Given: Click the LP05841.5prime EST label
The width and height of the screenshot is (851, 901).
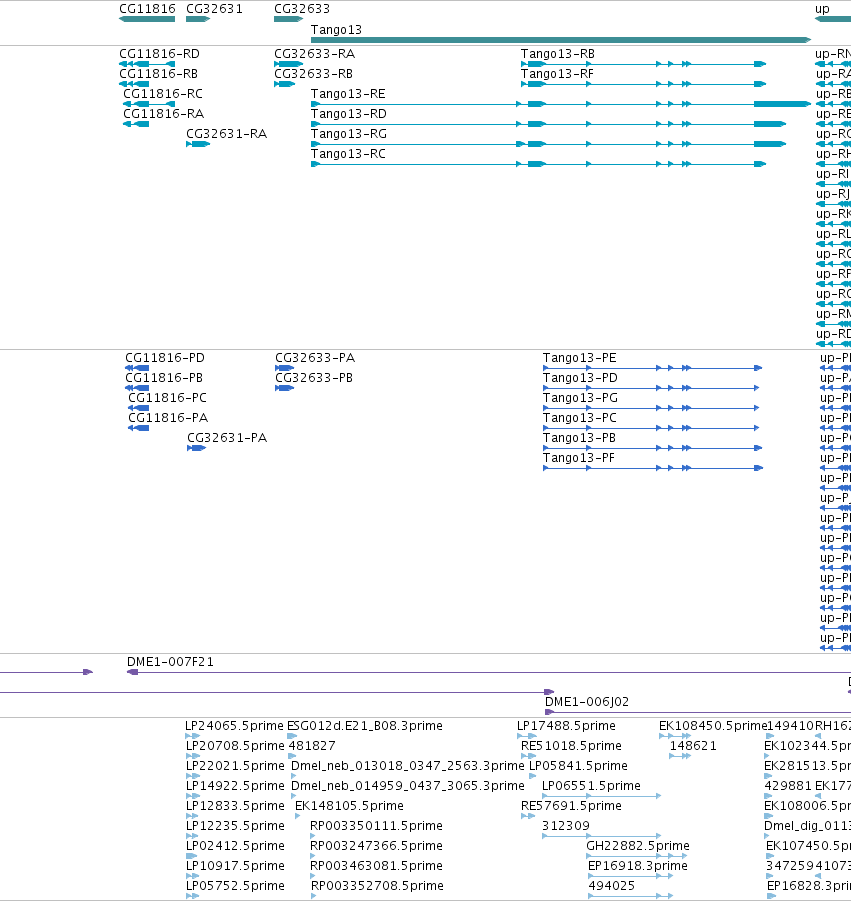Looking at the screenshot, I should pos(578,766).
